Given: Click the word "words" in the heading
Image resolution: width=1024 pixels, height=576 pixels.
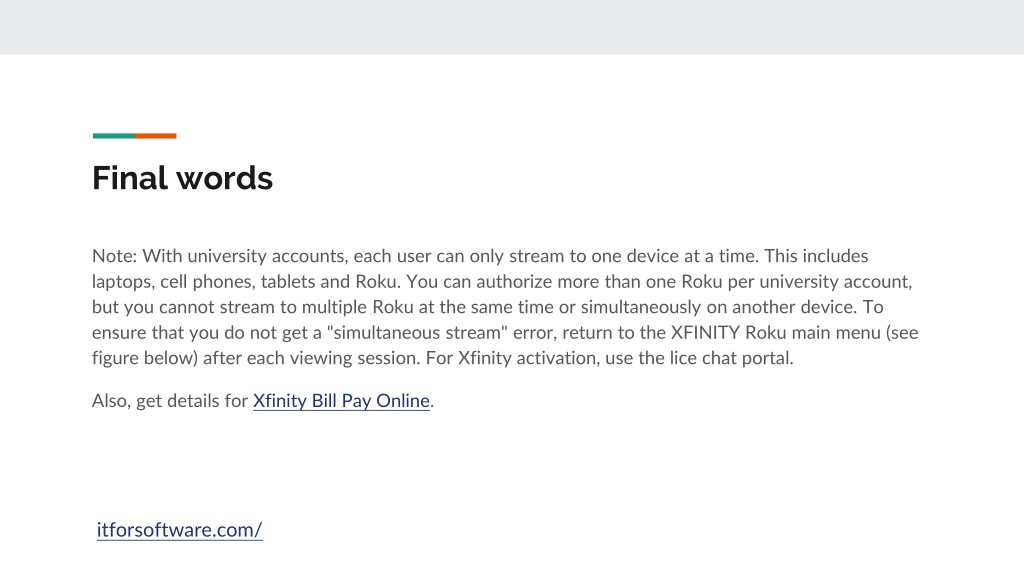Looking at the screenshot, I should (224, 180).
